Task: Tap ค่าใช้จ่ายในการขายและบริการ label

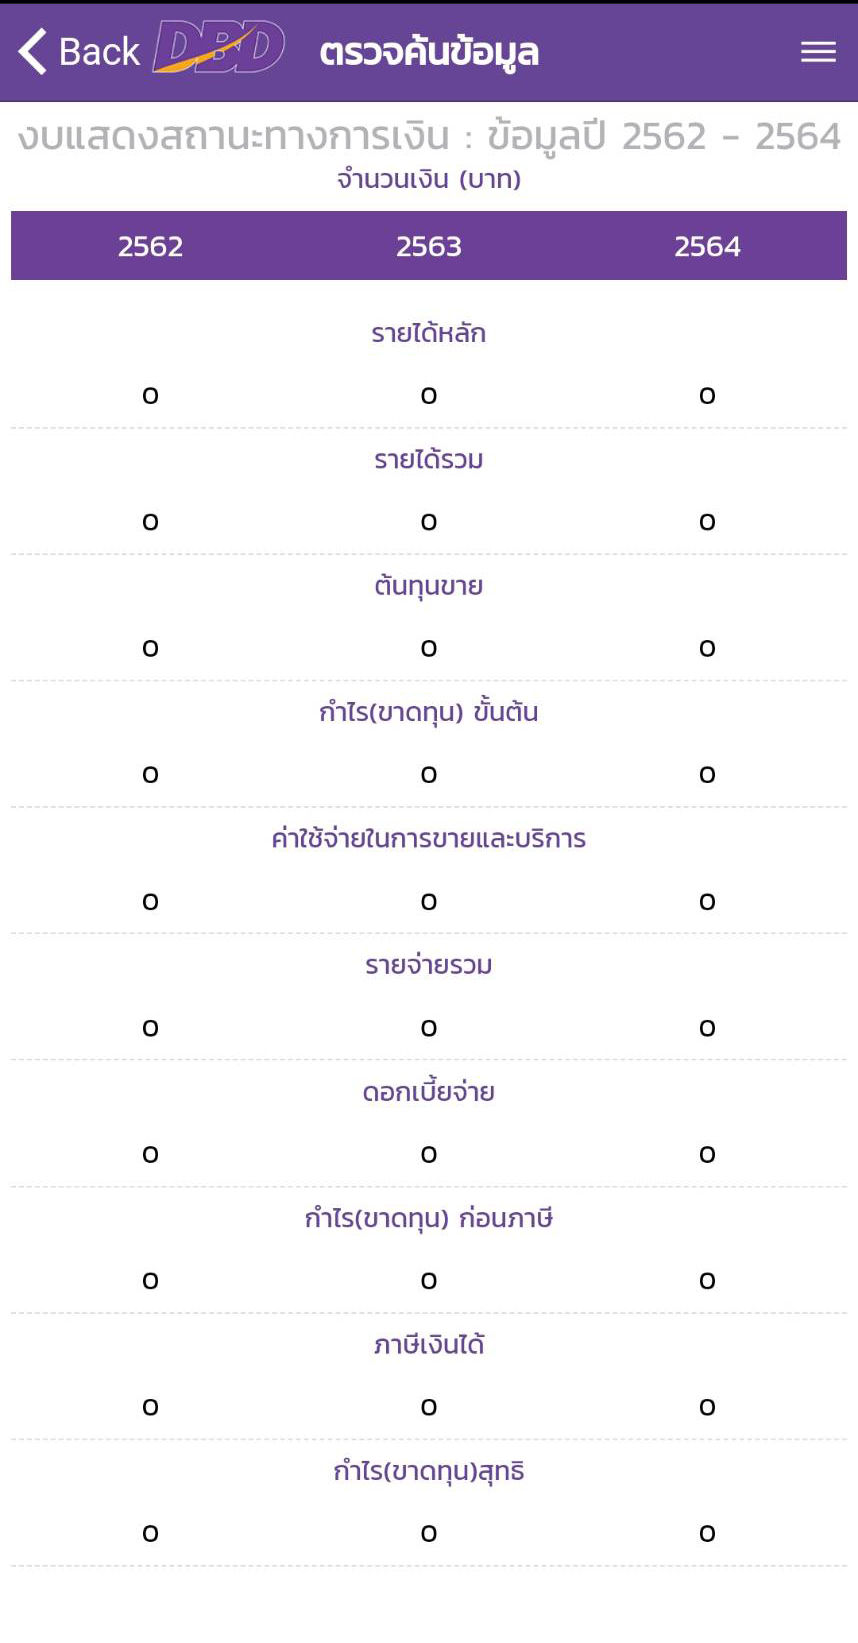Action: point(429,838)
